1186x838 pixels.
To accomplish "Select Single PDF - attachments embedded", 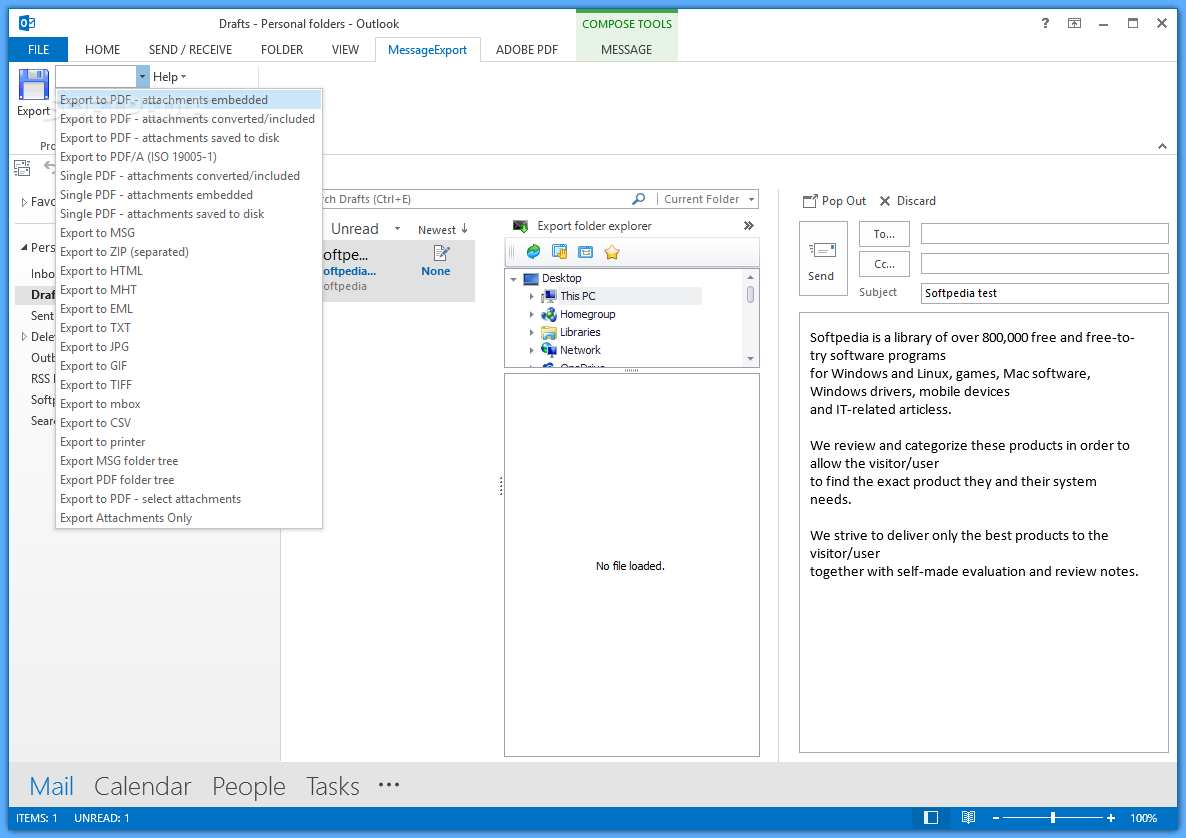I will pyautogui.click(x=189, y=195).
